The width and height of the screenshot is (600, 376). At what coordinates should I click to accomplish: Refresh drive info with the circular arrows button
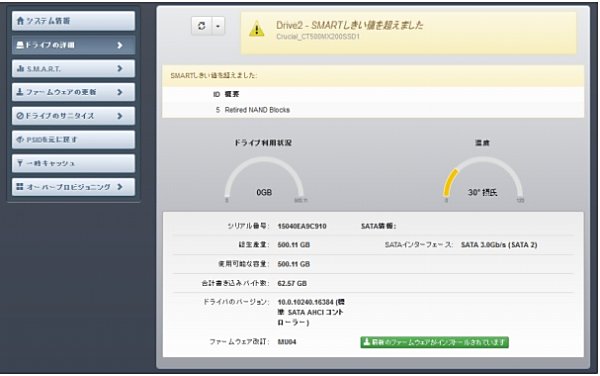click(202, 26)
